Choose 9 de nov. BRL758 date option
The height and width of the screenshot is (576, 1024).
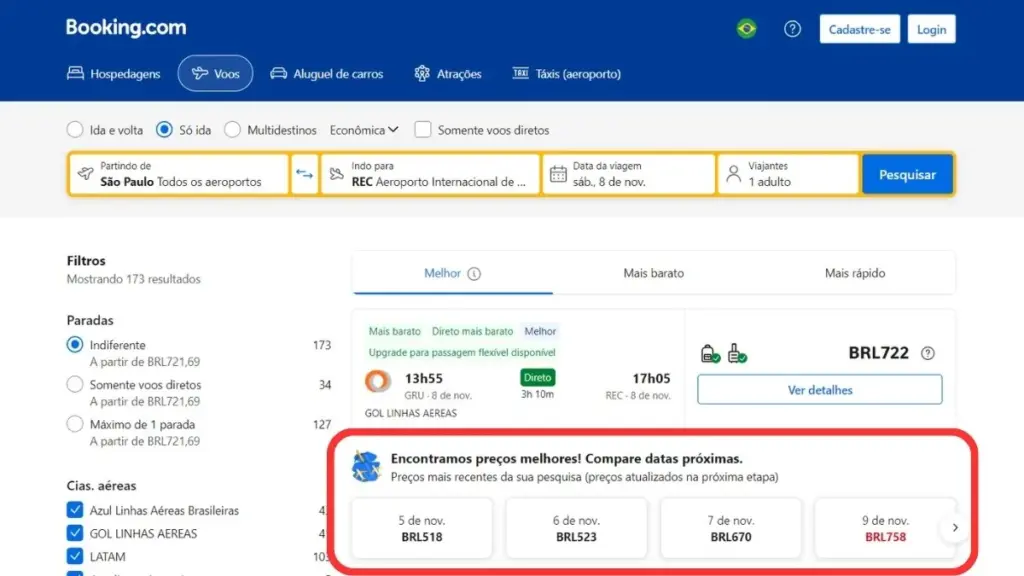coord(885,528)
